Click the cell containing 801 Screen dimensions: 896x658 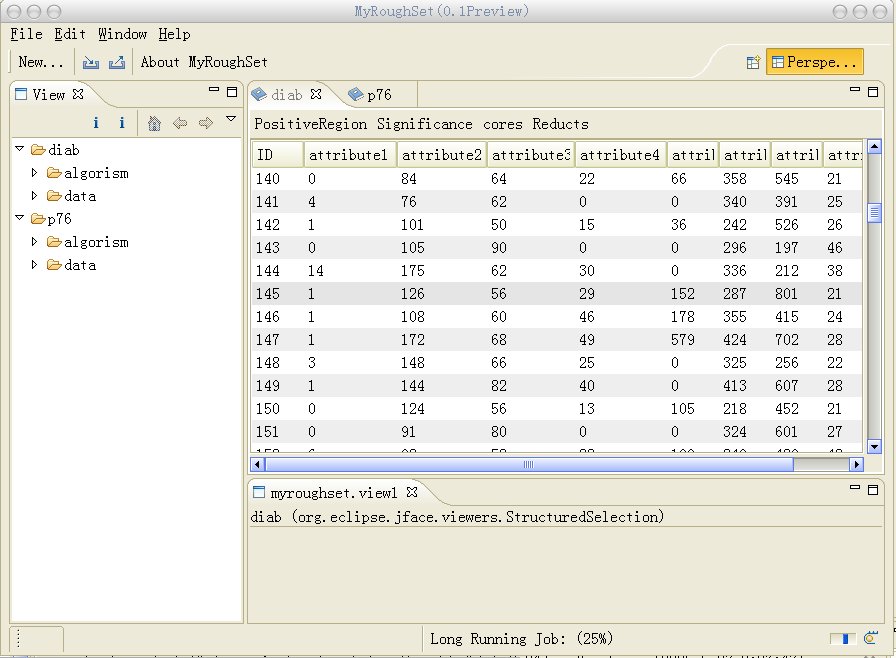click(786, 294)
